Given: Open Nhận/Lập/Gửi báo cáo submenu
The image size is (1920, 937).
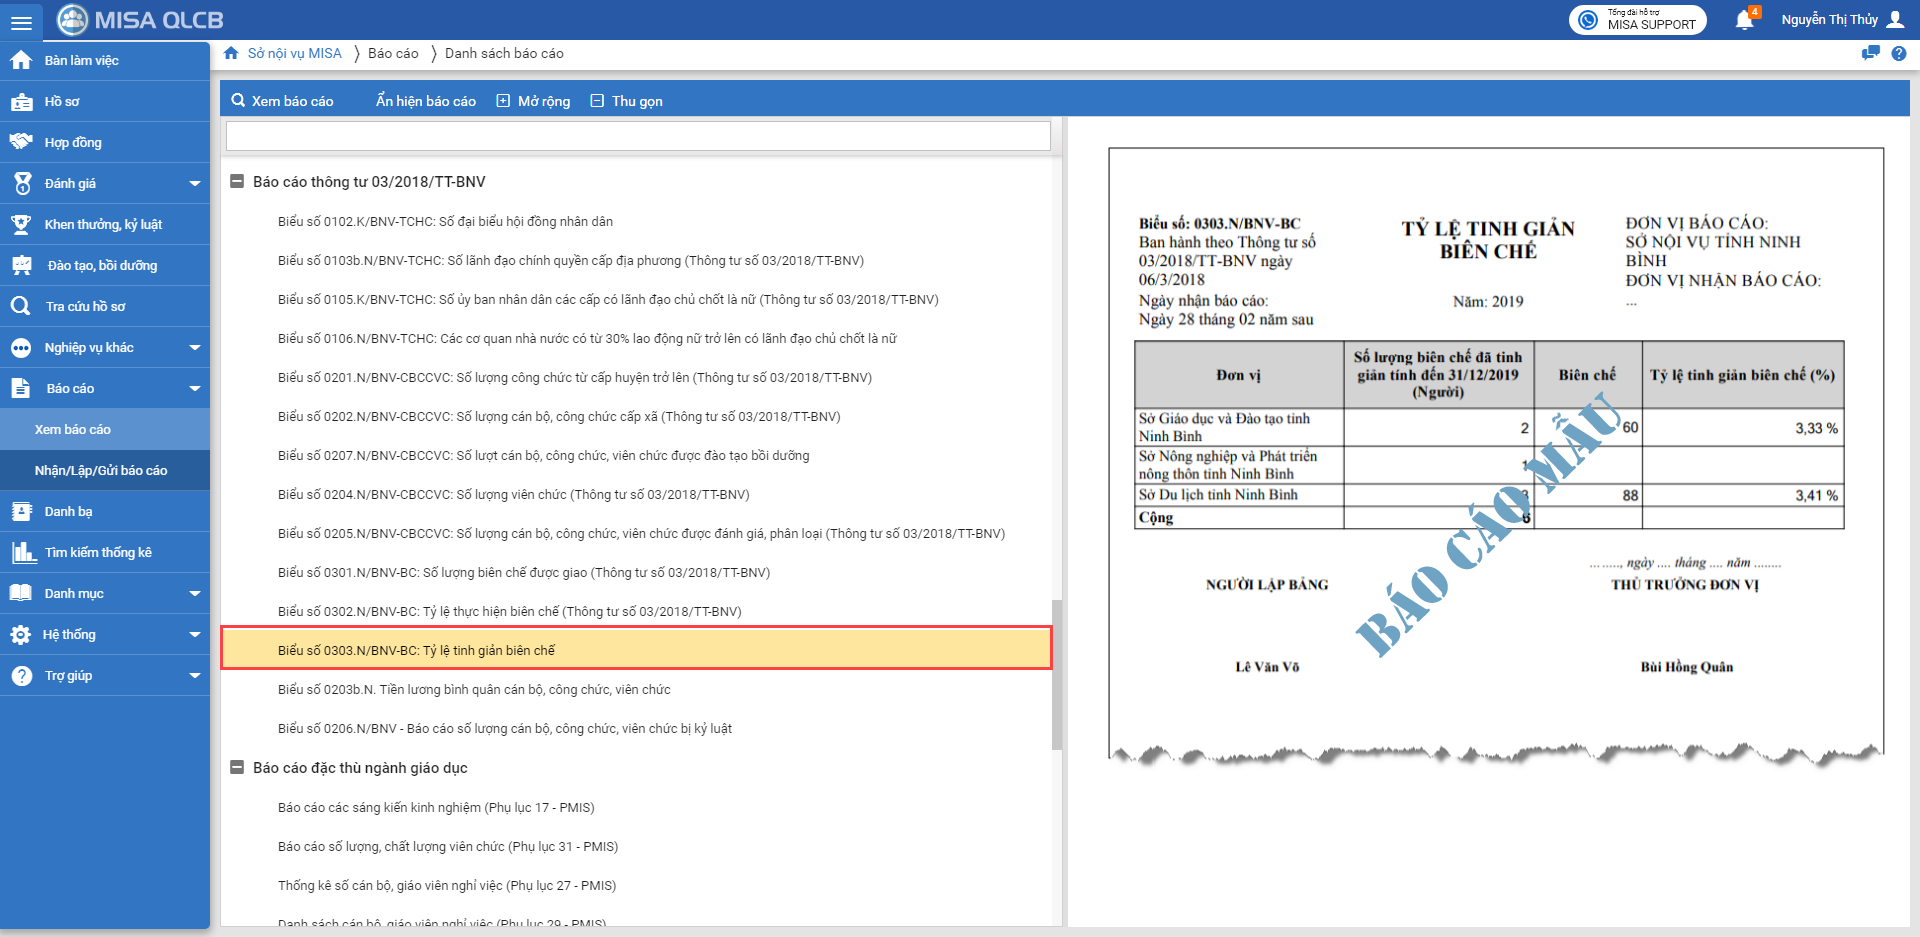Looking at the screenshot, I should coord(101,471).
